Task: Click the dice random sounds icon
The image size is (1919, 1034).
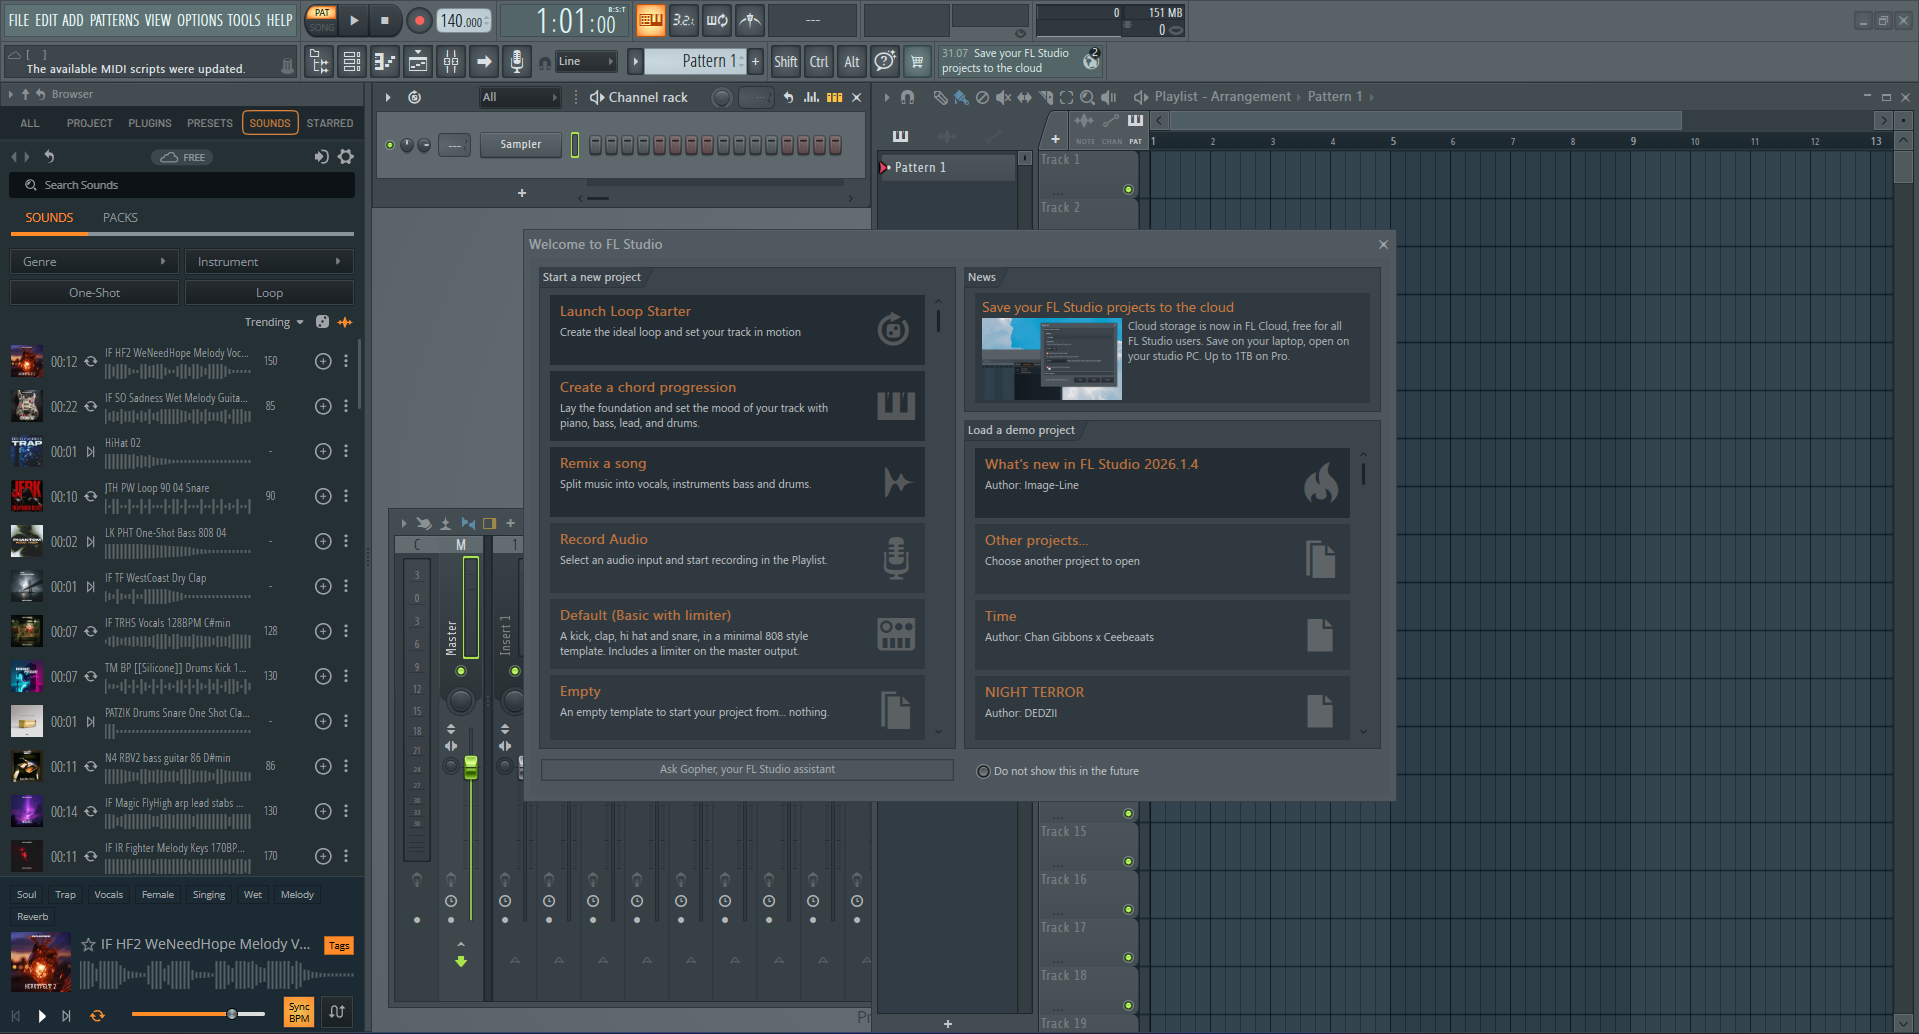Action: click(x=322, y=322)
